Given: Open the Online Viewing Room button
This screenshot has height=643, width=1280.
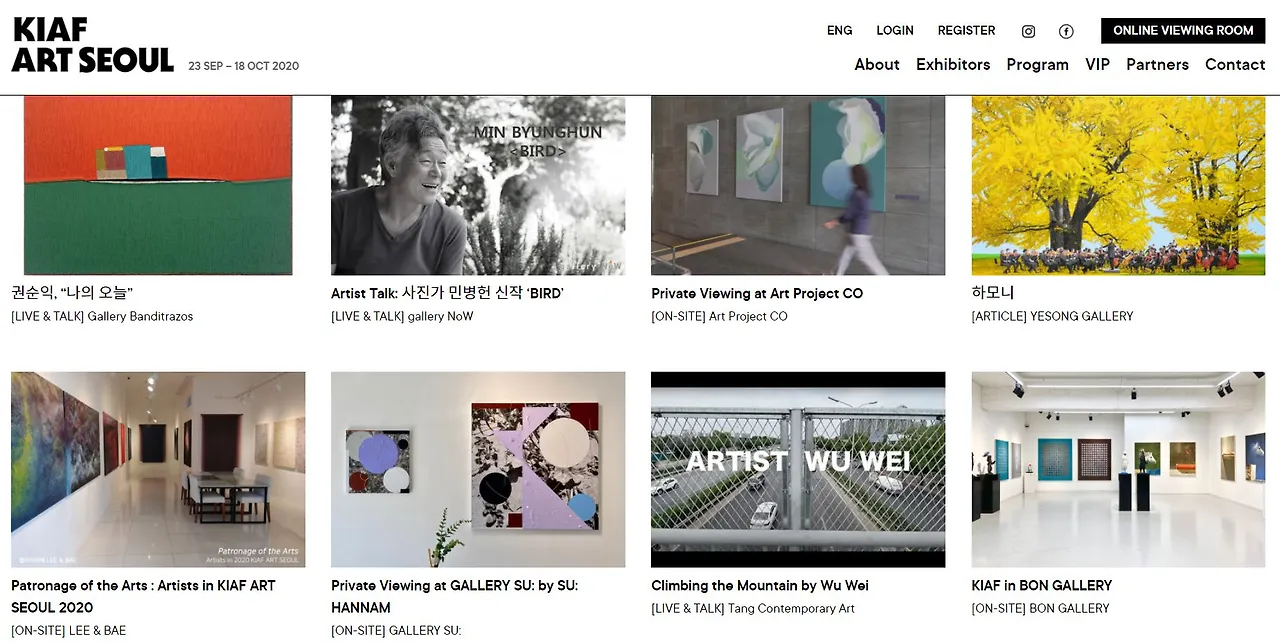Looking at the screenshot, I should 1183,30.
